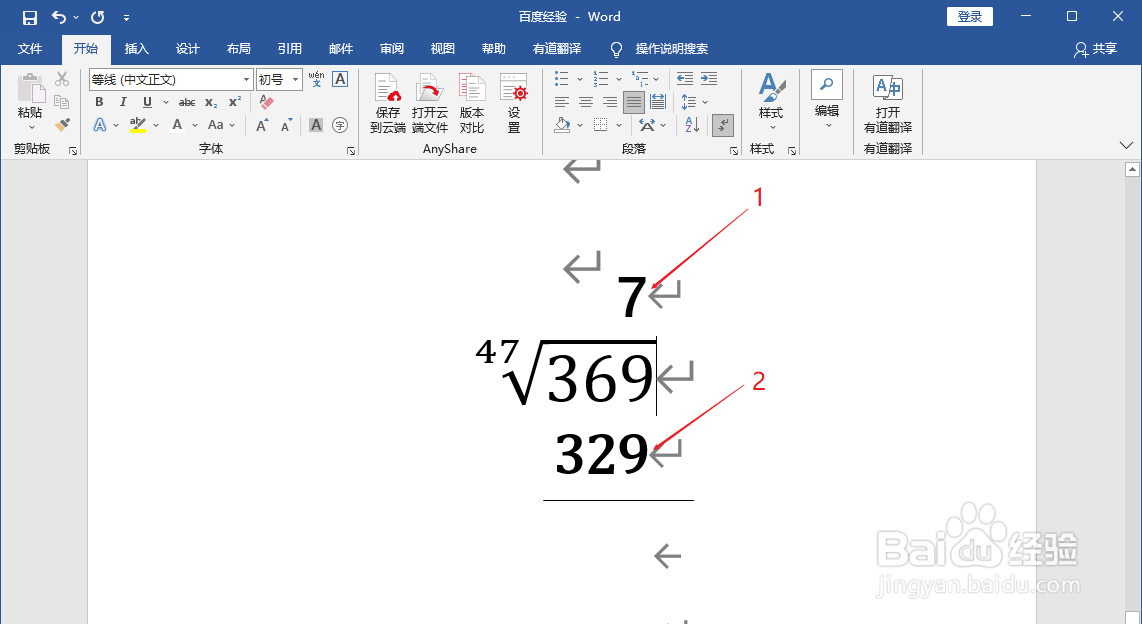The width and height of the screenshot is (1142, 624).
Task: Click the 共享 share button
Action: tap(1095, 48)
